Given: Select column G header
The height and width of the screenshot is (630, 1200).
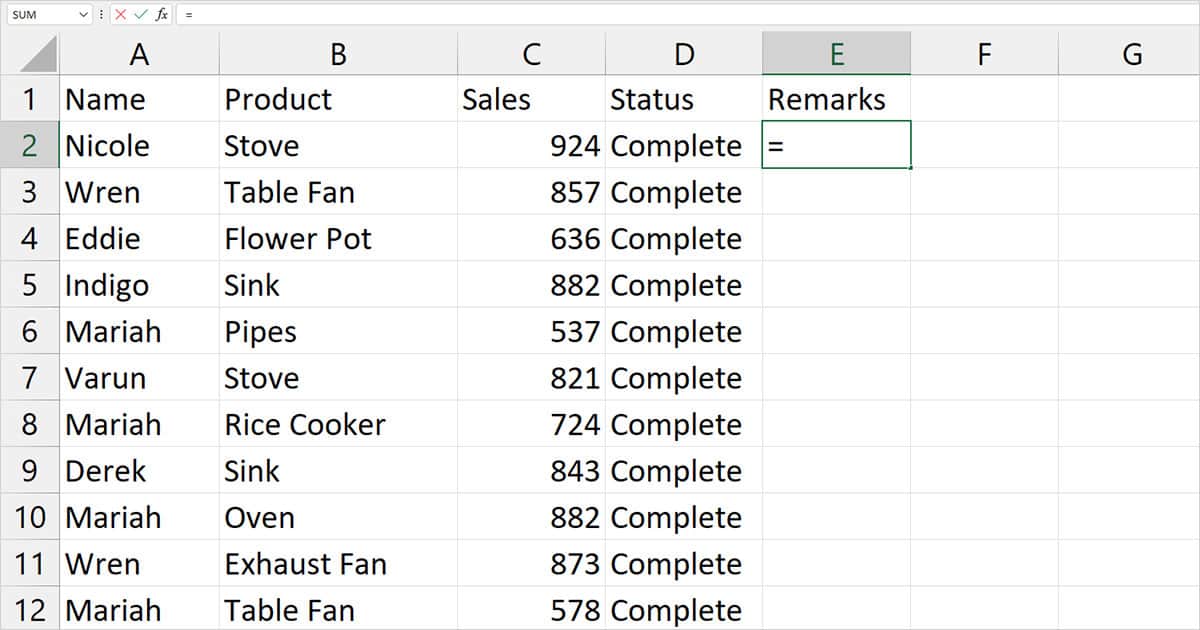Looking at the screenshot, I should coord(1131,53).
